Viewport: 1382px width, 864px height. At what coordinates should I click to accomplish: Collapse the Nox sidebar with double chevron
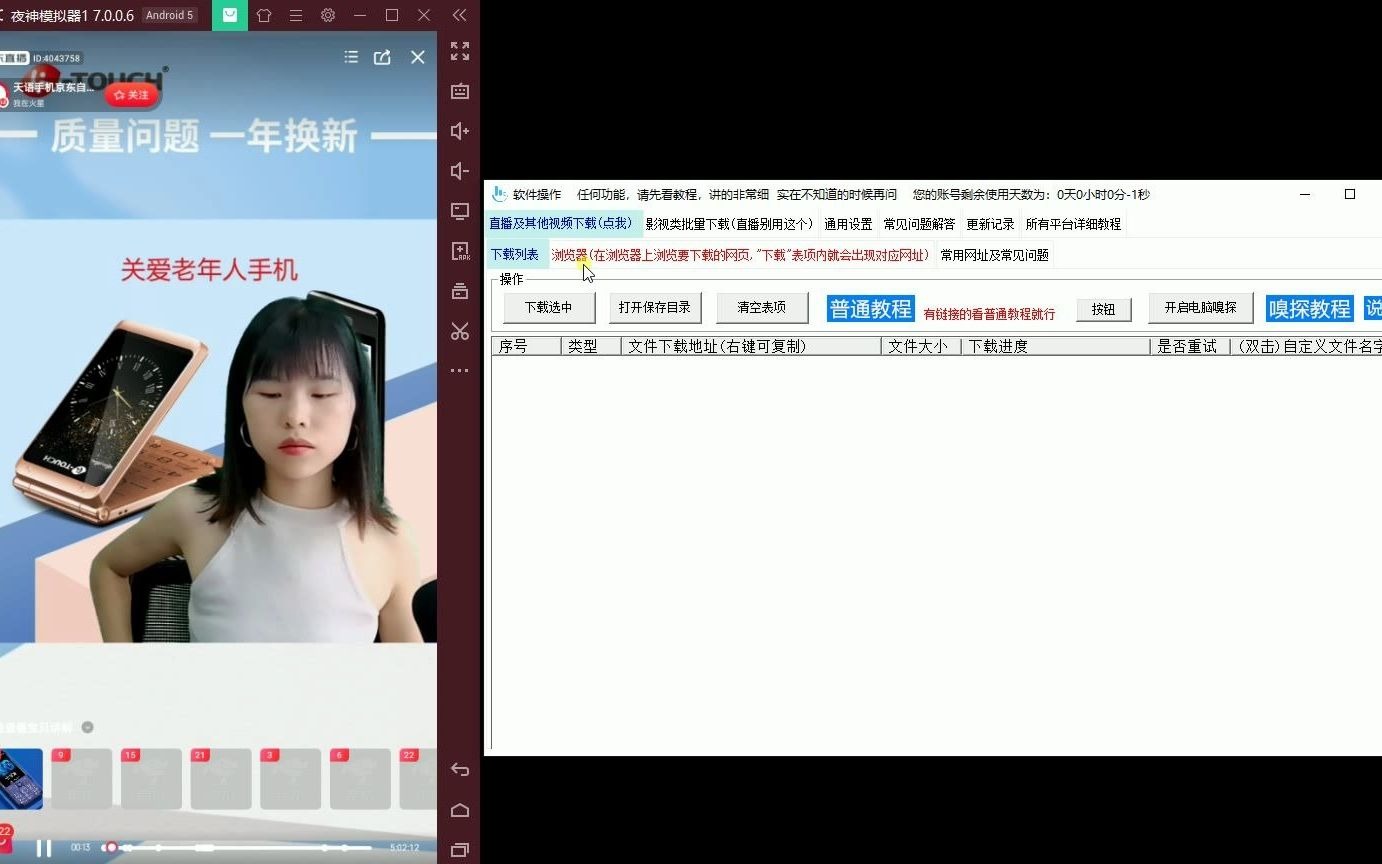459,15
